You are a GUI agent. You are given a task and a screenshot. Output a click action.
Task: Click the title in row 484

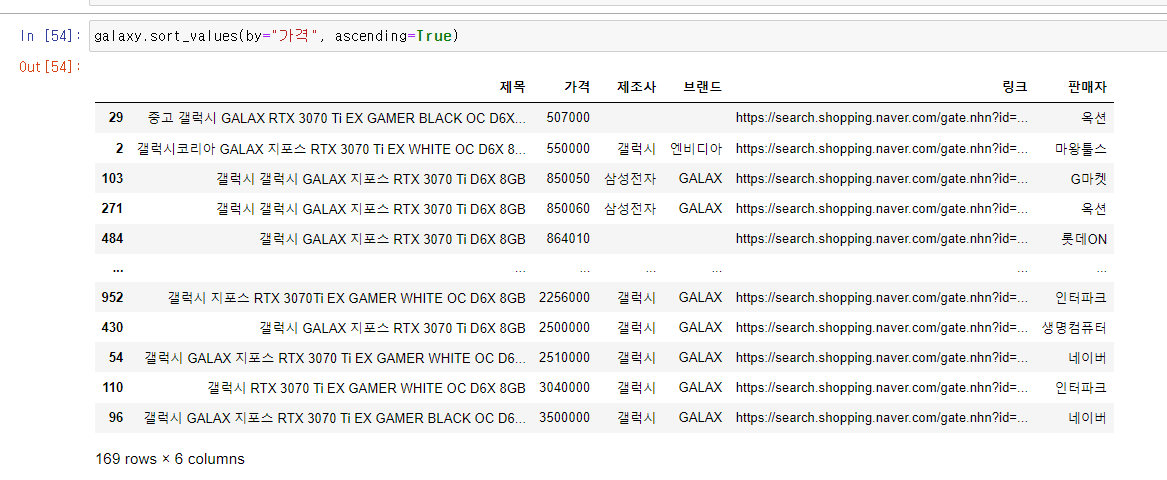392,238
